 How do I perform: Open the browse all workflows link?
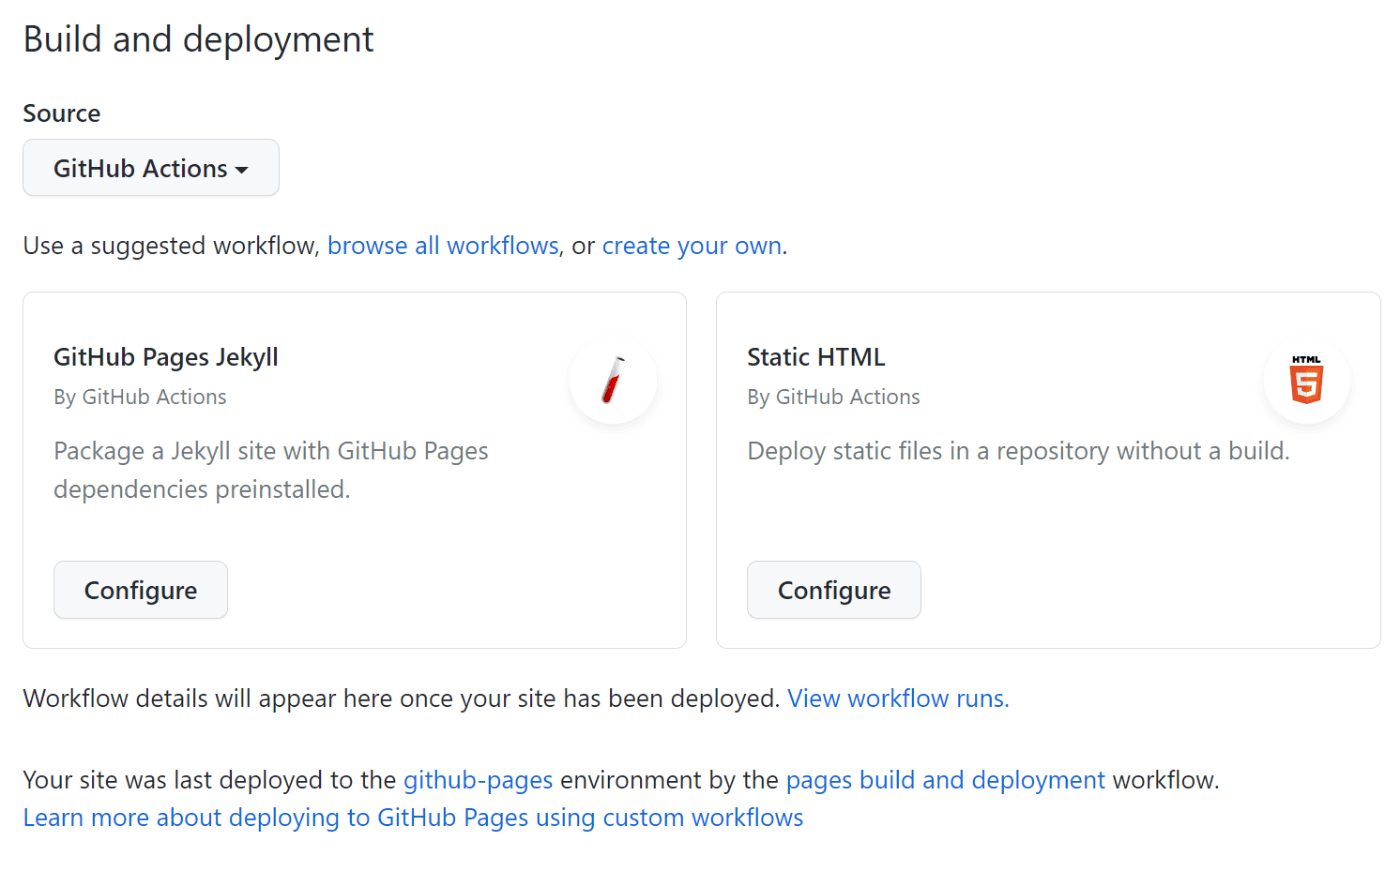[443, 246]
